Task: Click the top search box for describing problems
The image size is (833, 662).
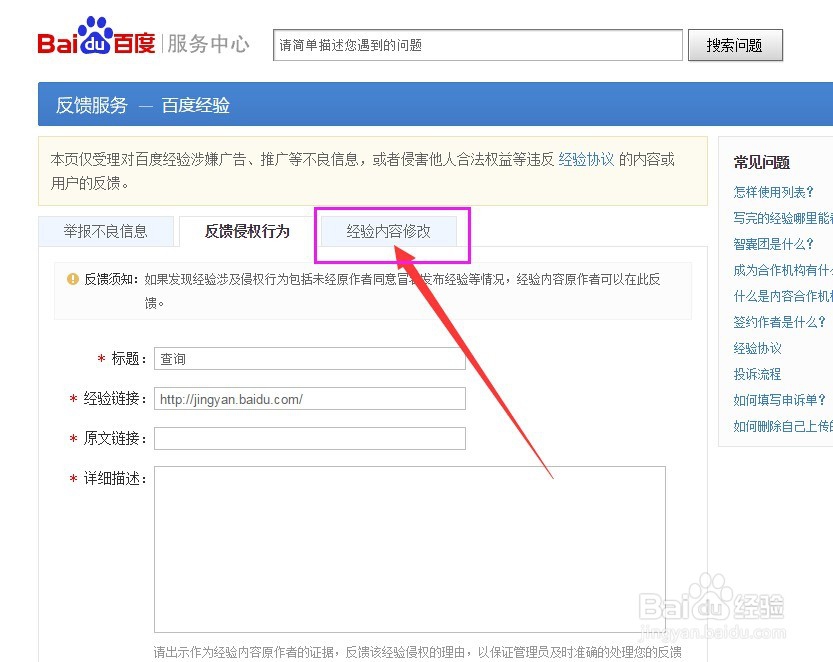Action: pos(477,45)
